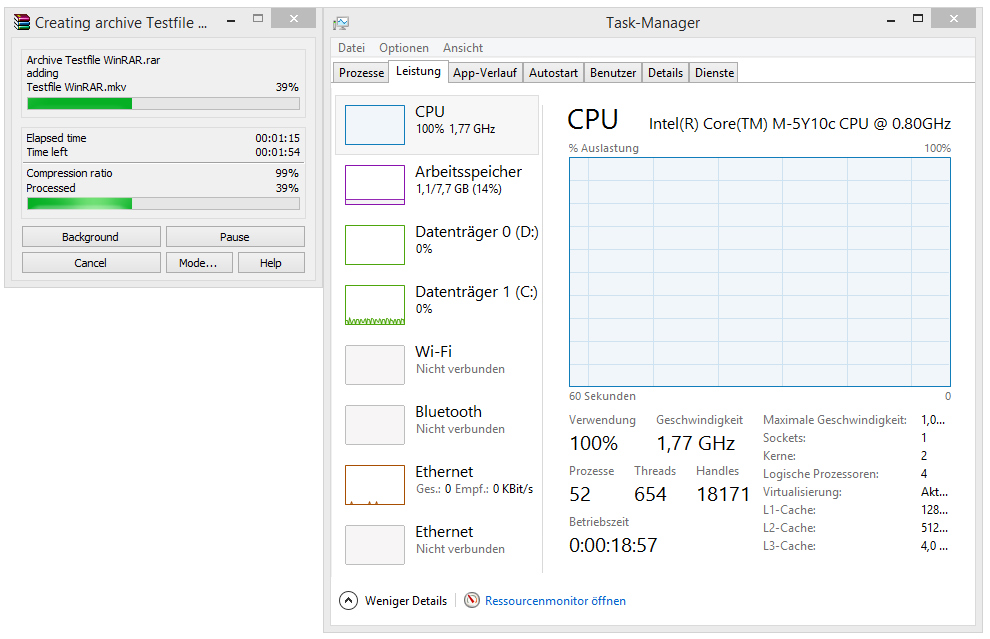Click the Testfile WinRAR.mkv file name
Viewport: 990px width, 639px height.
point(76,87)
